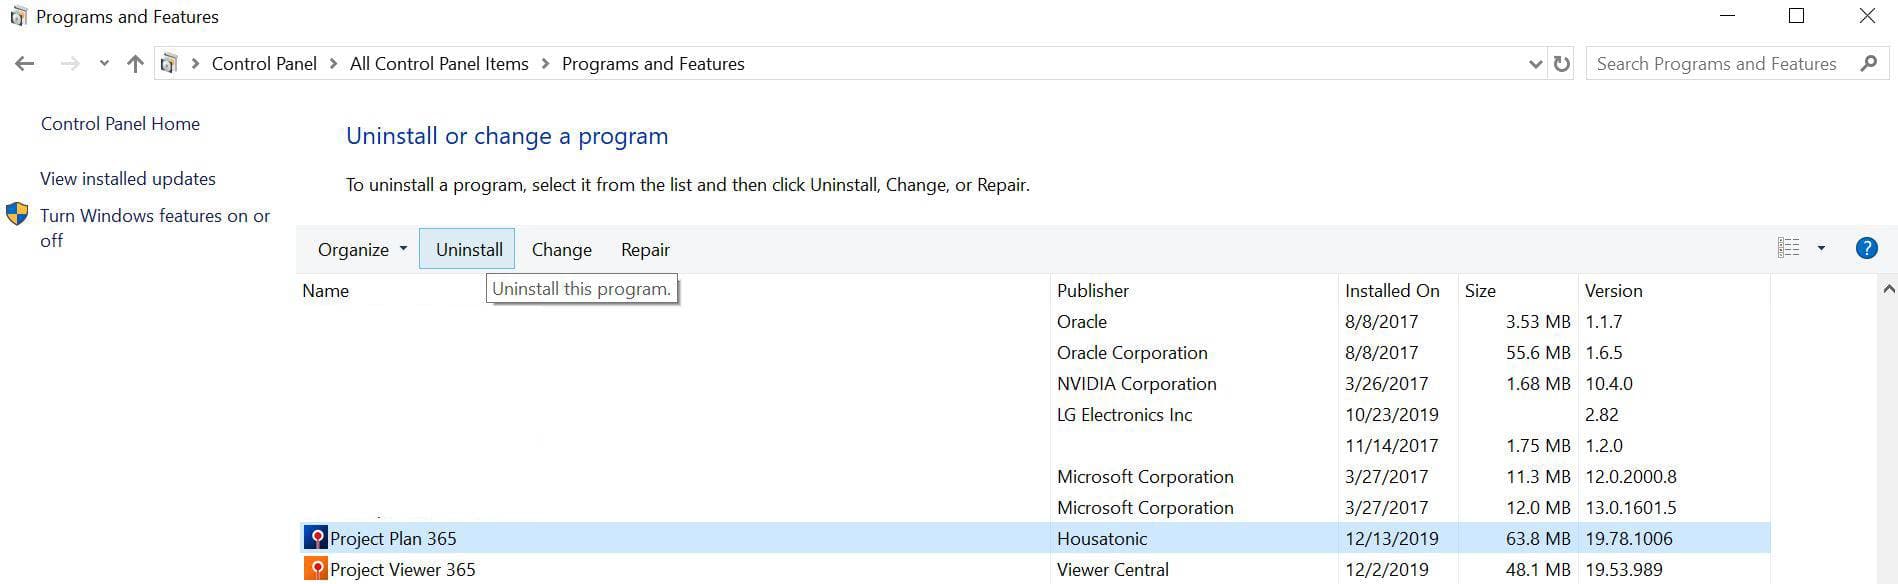Screen dimensions: 1898x584
Task: Click the Viewer Central publisher cell
Action: 1113,569
